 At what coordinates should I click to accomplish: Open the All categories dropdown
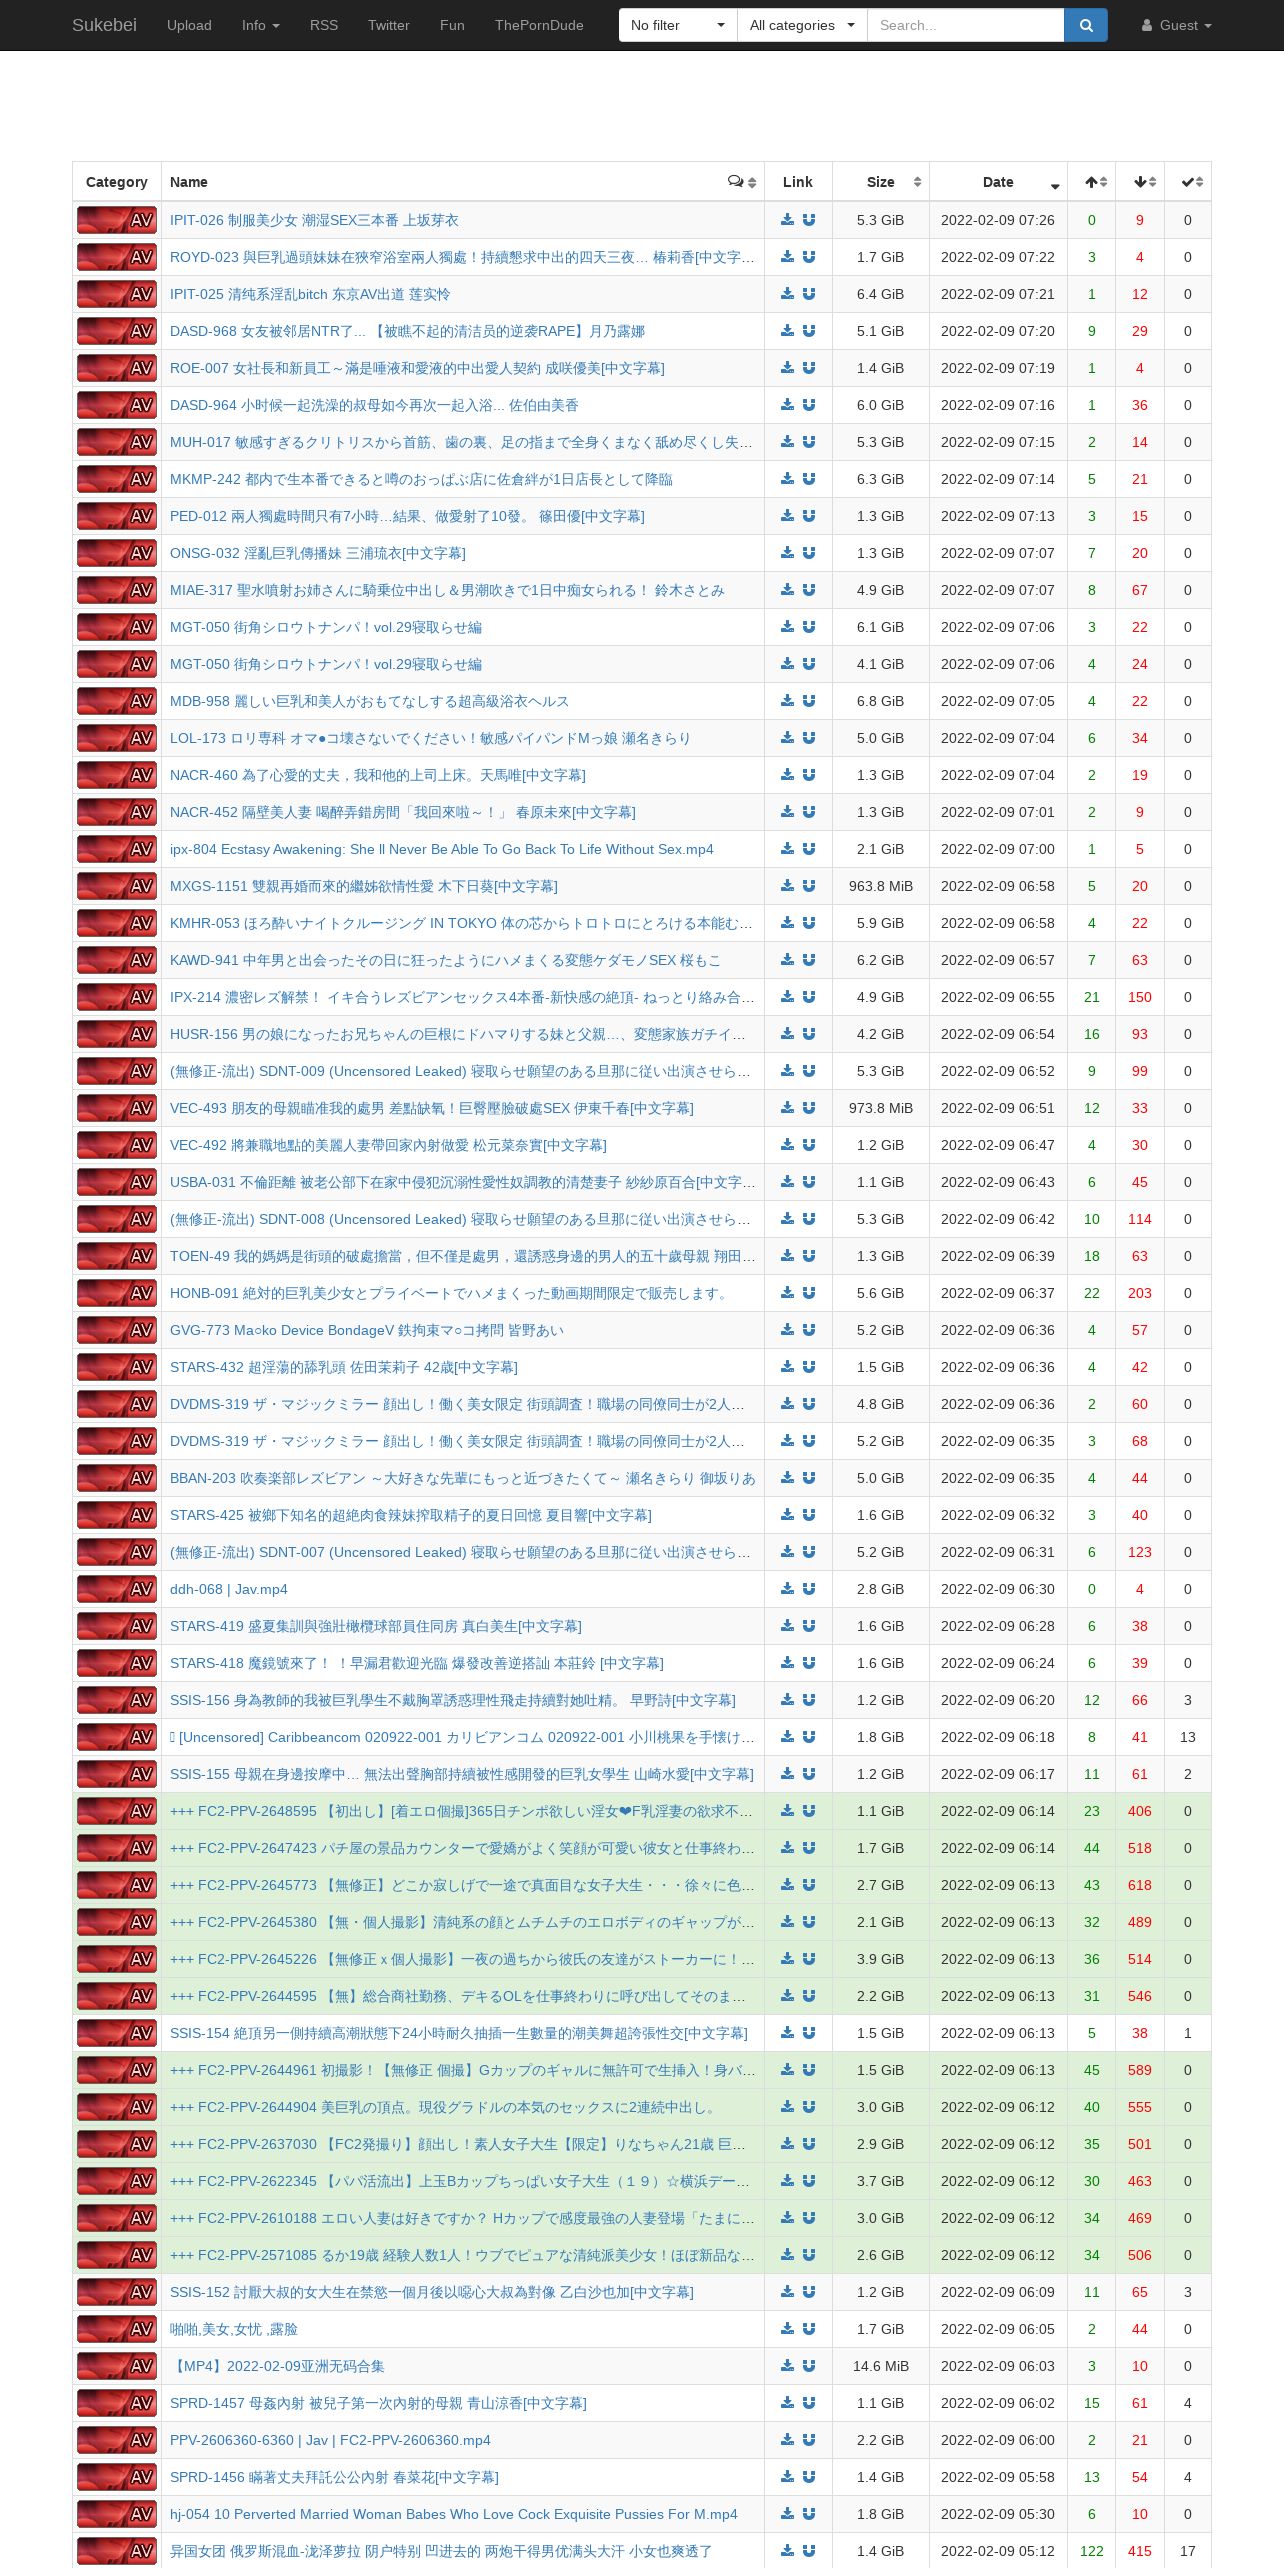point(802,25)
